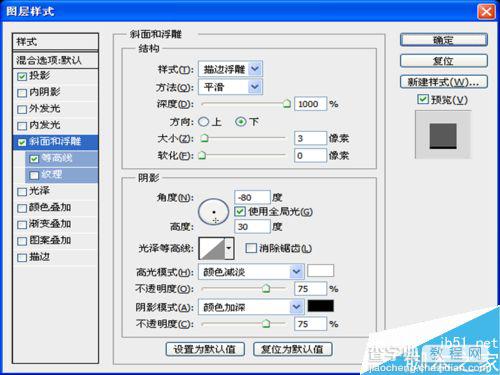Click the 确定 OK button
The image size is (500, 375).
(x=444, y=40)
